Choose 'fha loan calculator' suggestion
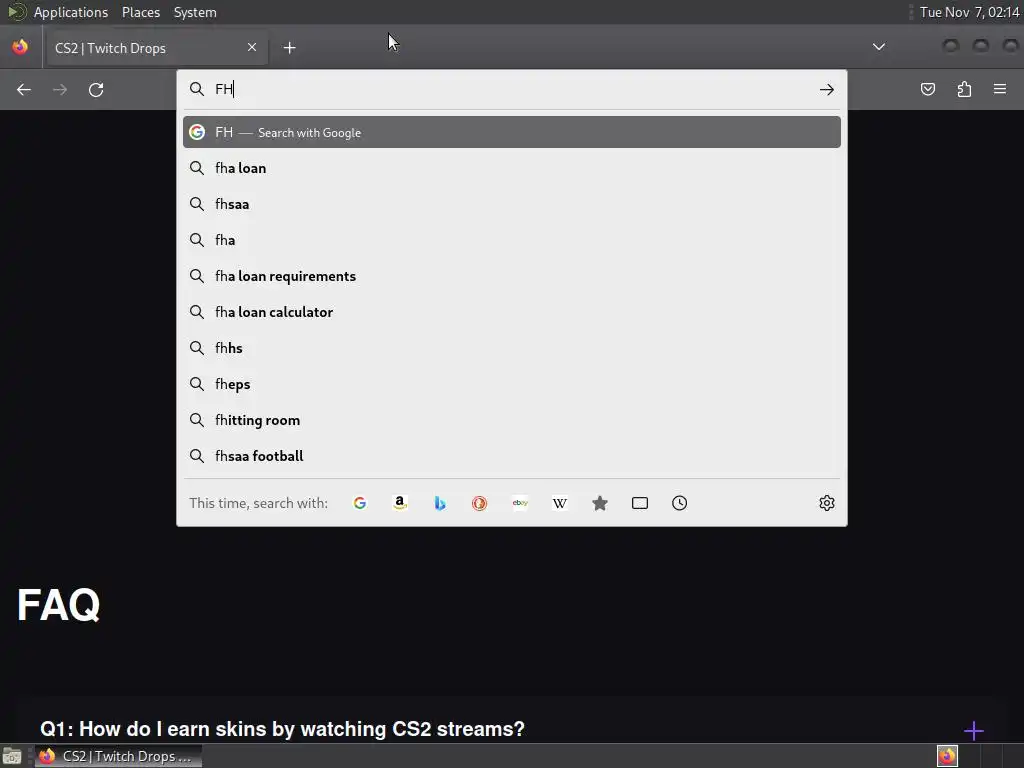This screenshot has height=768, width=1024. click(511, 312)
